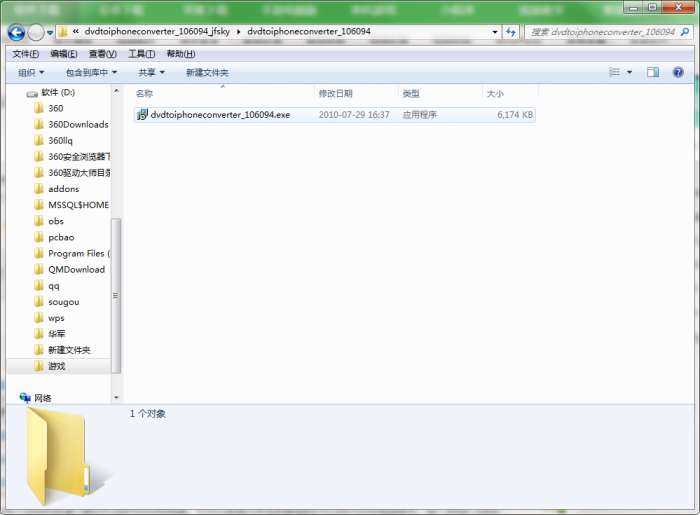Select 软件 (D:) drive in tree
Screen dimensions: 700x515
pyautogui.click(x=58, y=92)
